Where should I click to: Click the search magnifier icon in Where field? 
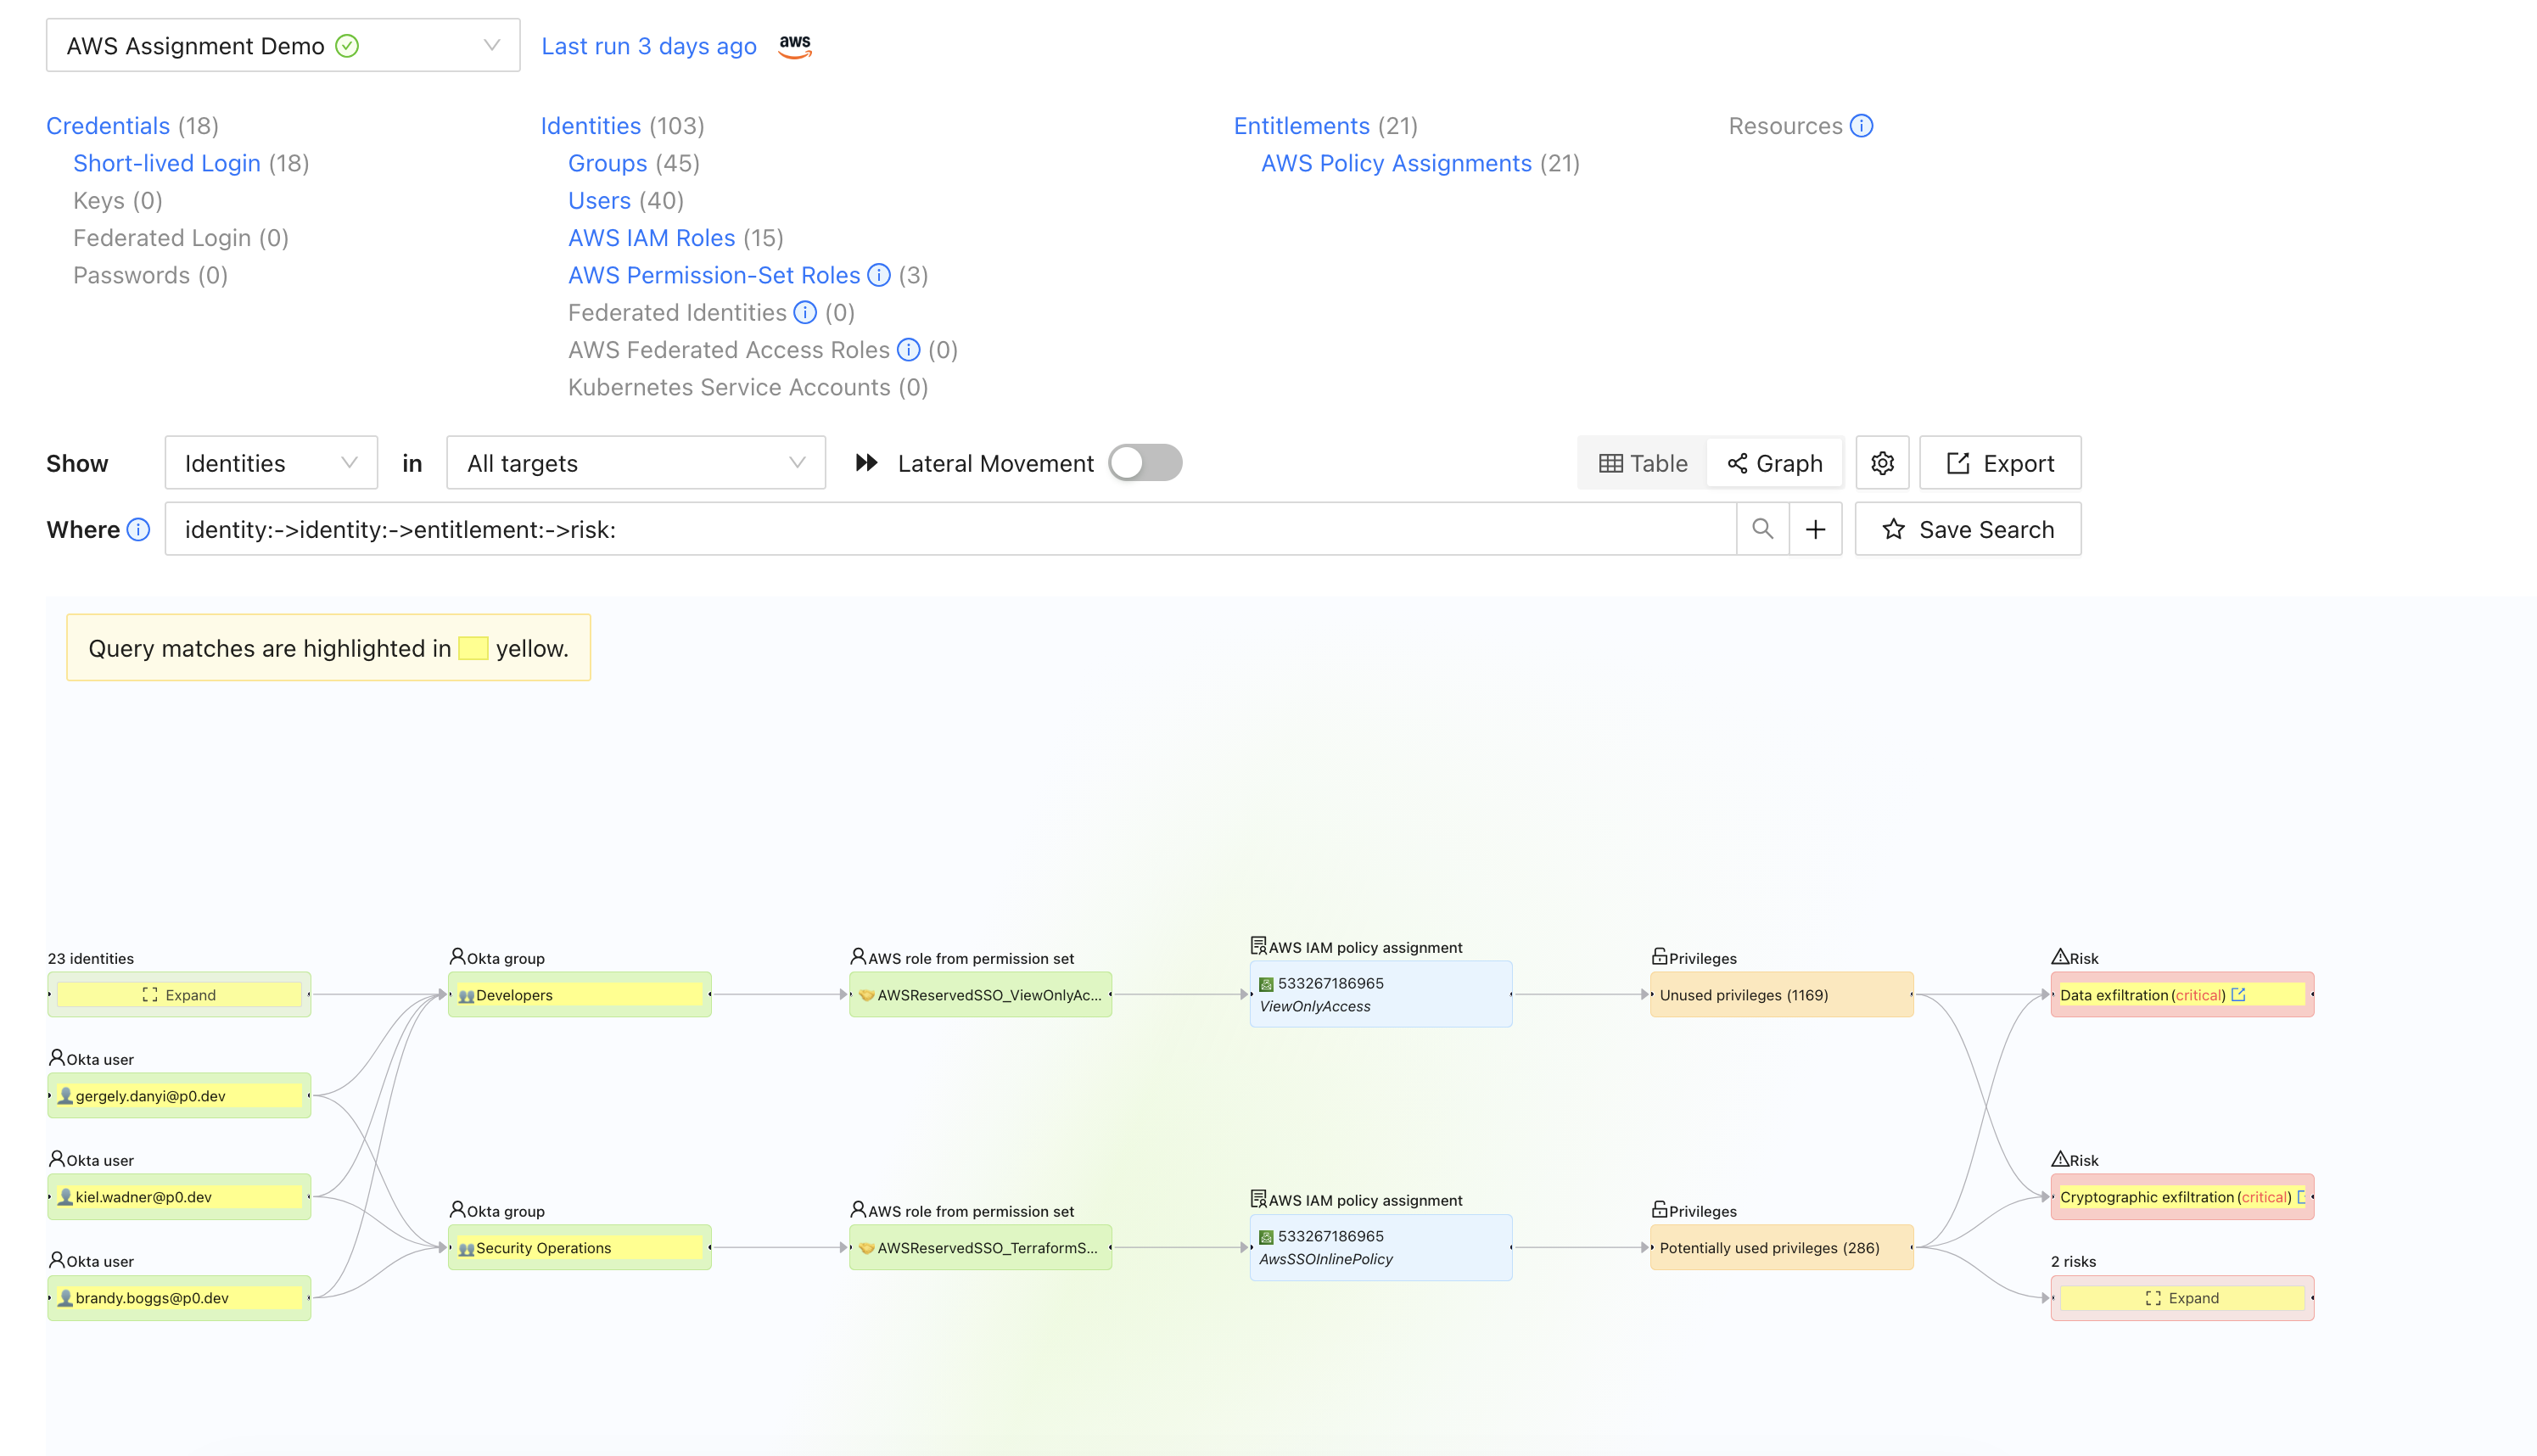[1762, 529]
